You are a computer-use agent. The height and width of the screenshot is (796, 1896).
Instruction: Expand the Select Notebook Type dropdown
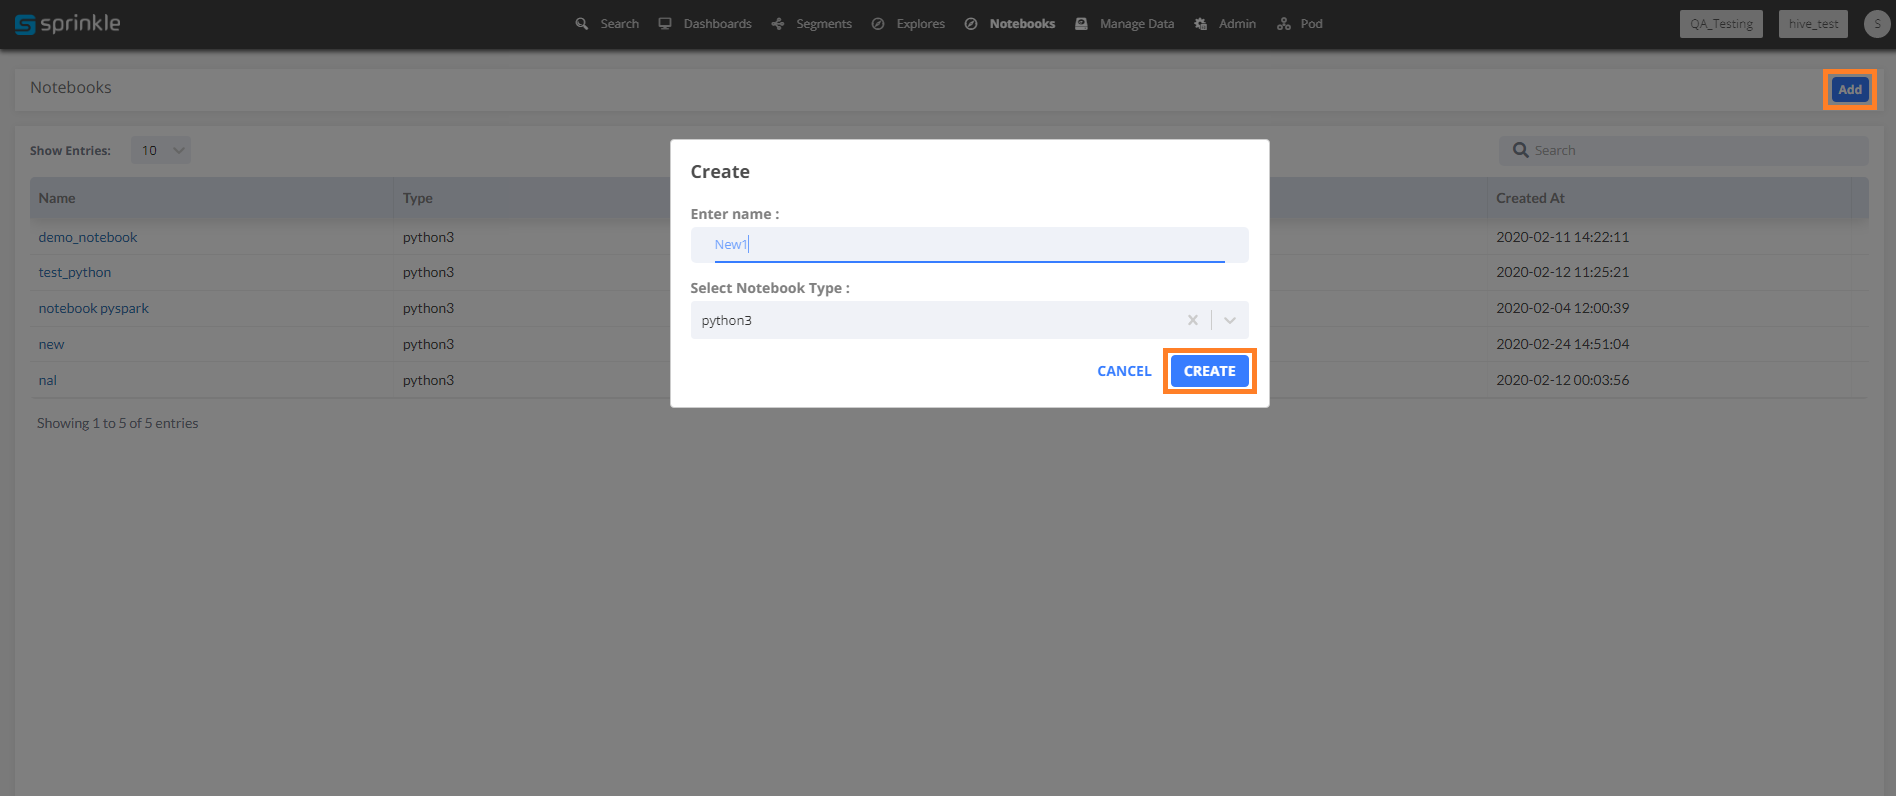[x=1230, y=320]
